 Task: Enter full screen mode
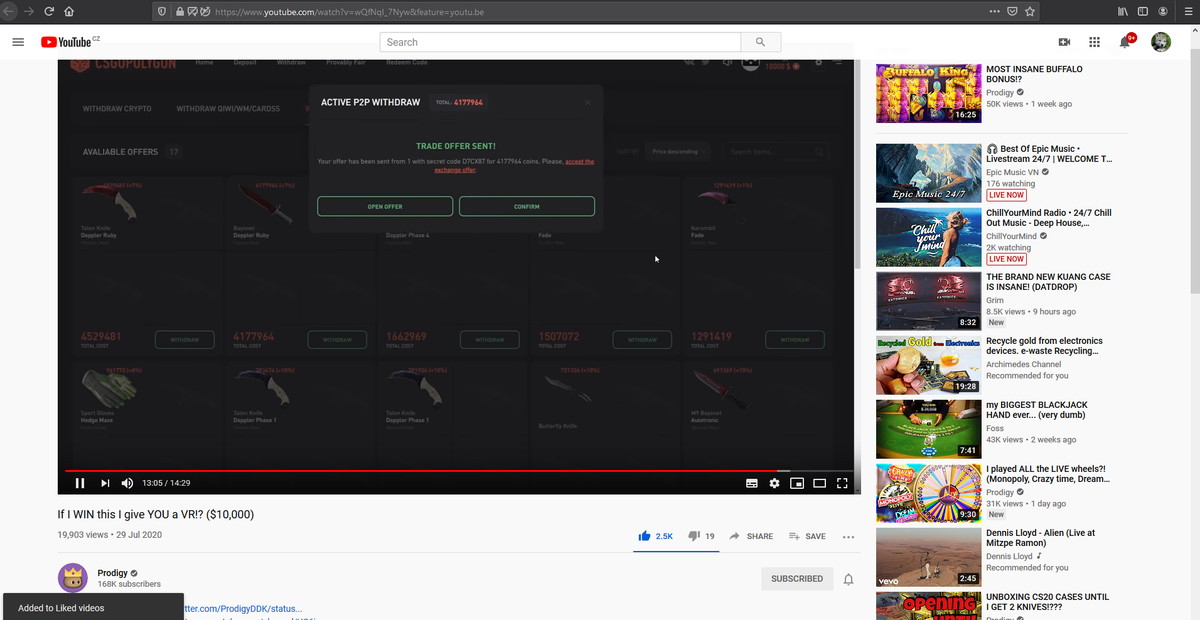[x=842, y=483]
